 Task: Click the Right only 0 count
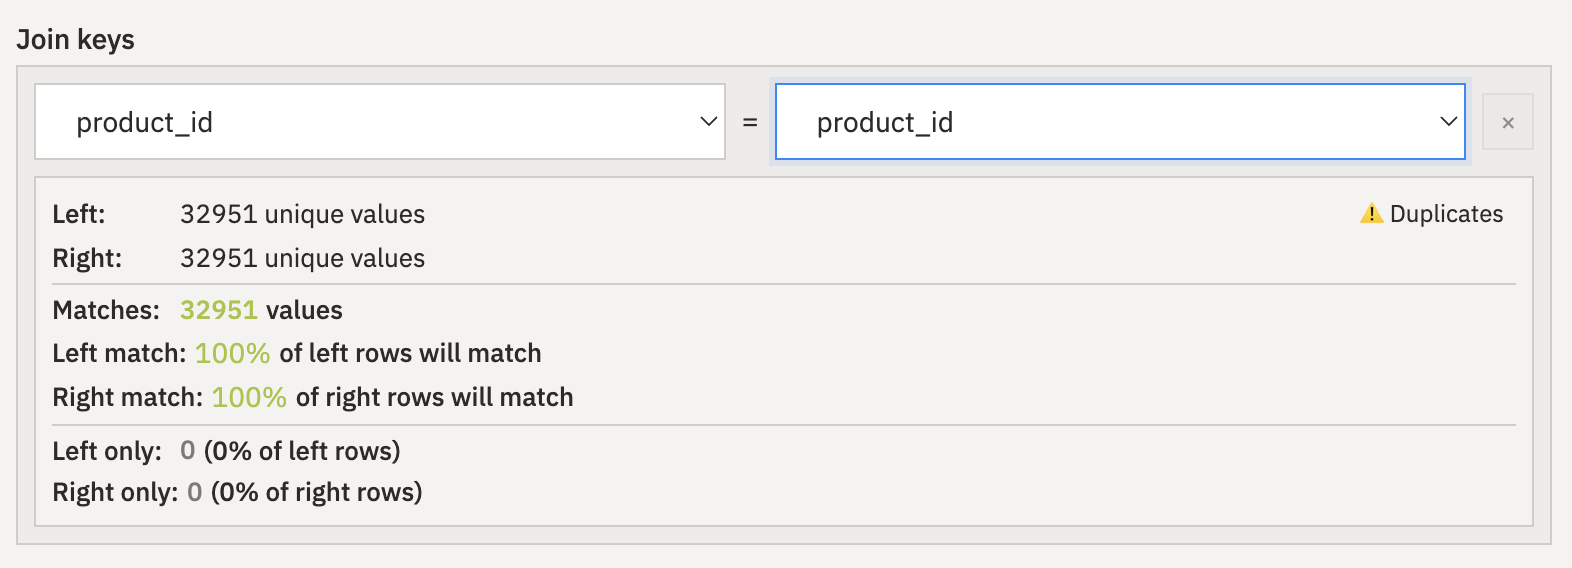[x=195, y=492]
